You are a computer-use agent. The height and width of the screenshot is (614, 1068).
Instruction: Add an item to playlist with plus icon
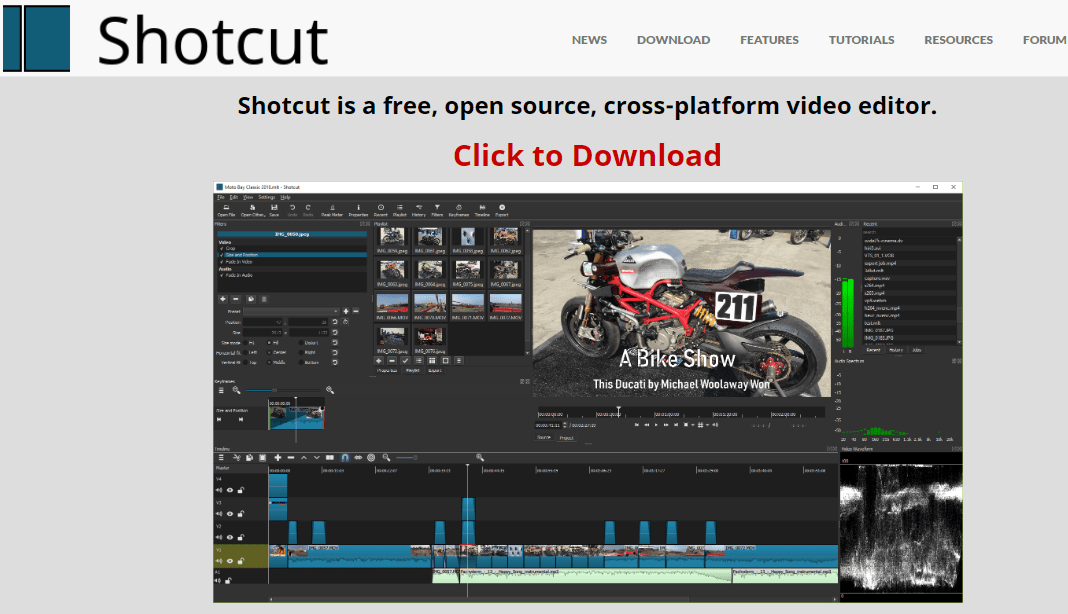coord(379,360)
